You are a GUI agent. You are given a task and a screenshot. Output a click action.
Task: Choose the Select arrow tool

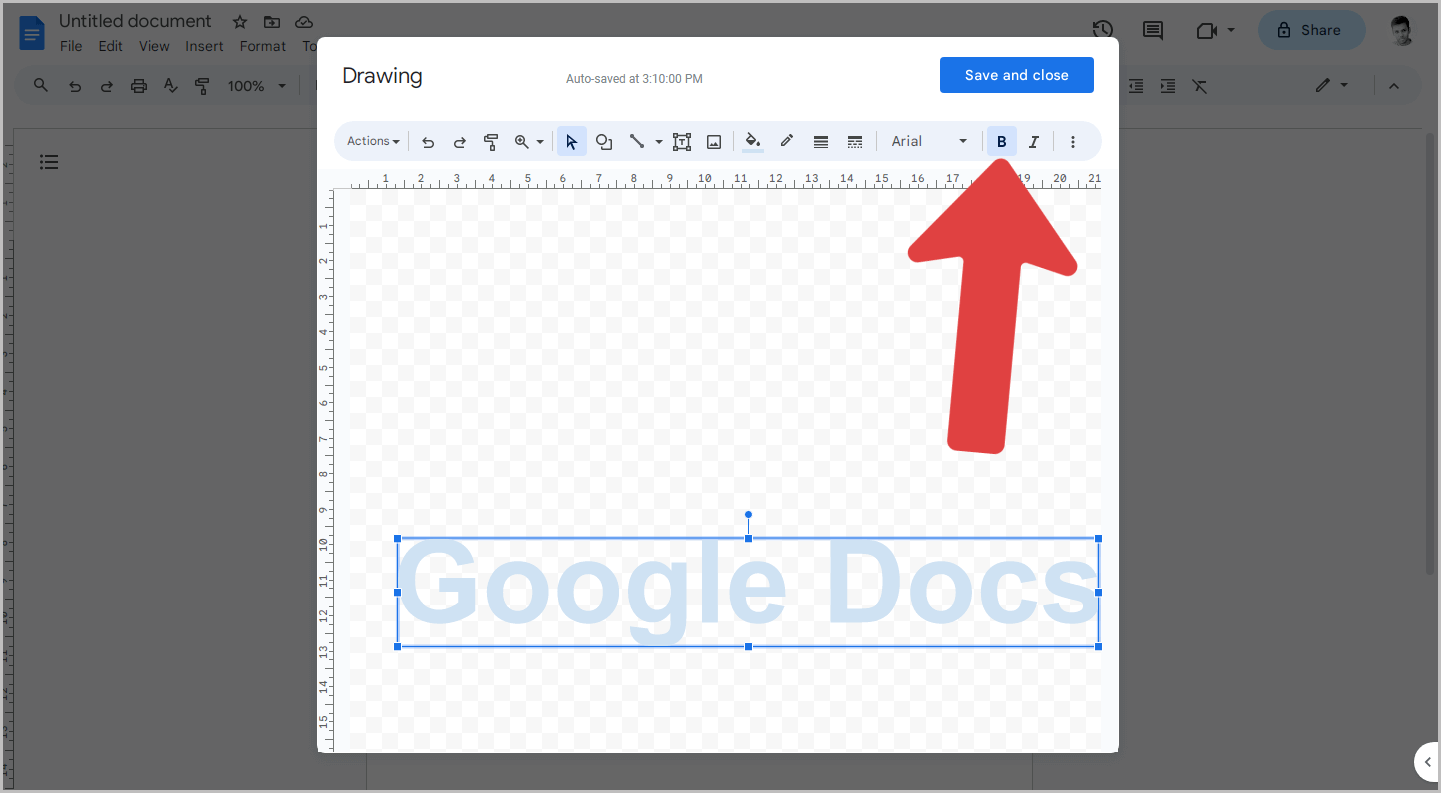coord(571,142)
